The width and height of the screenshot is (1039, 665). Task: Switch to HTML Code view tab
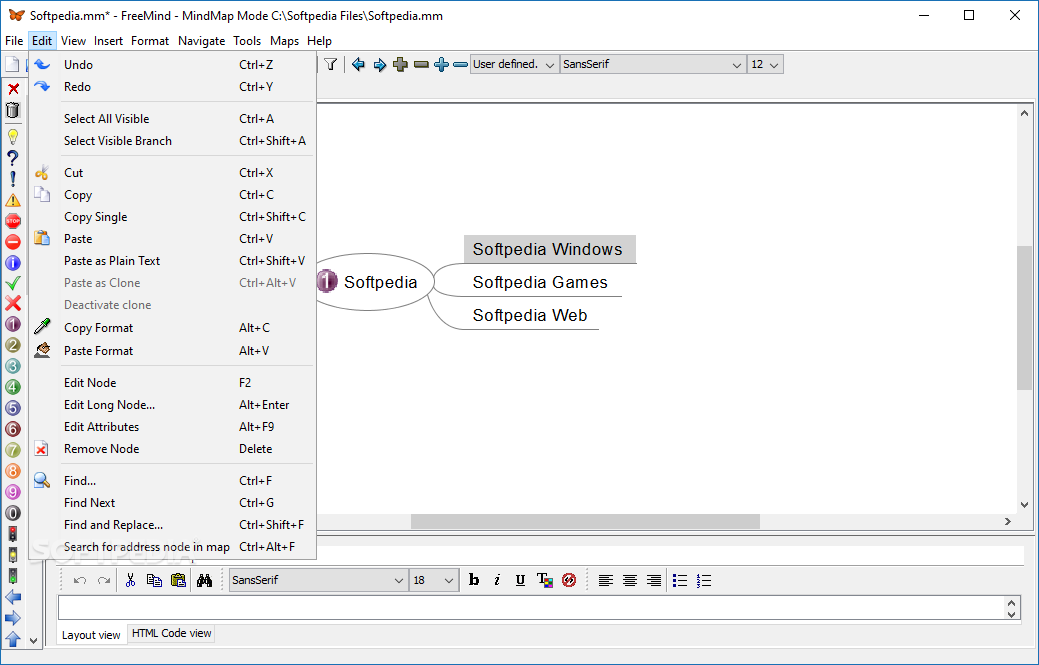pos(172,633)
